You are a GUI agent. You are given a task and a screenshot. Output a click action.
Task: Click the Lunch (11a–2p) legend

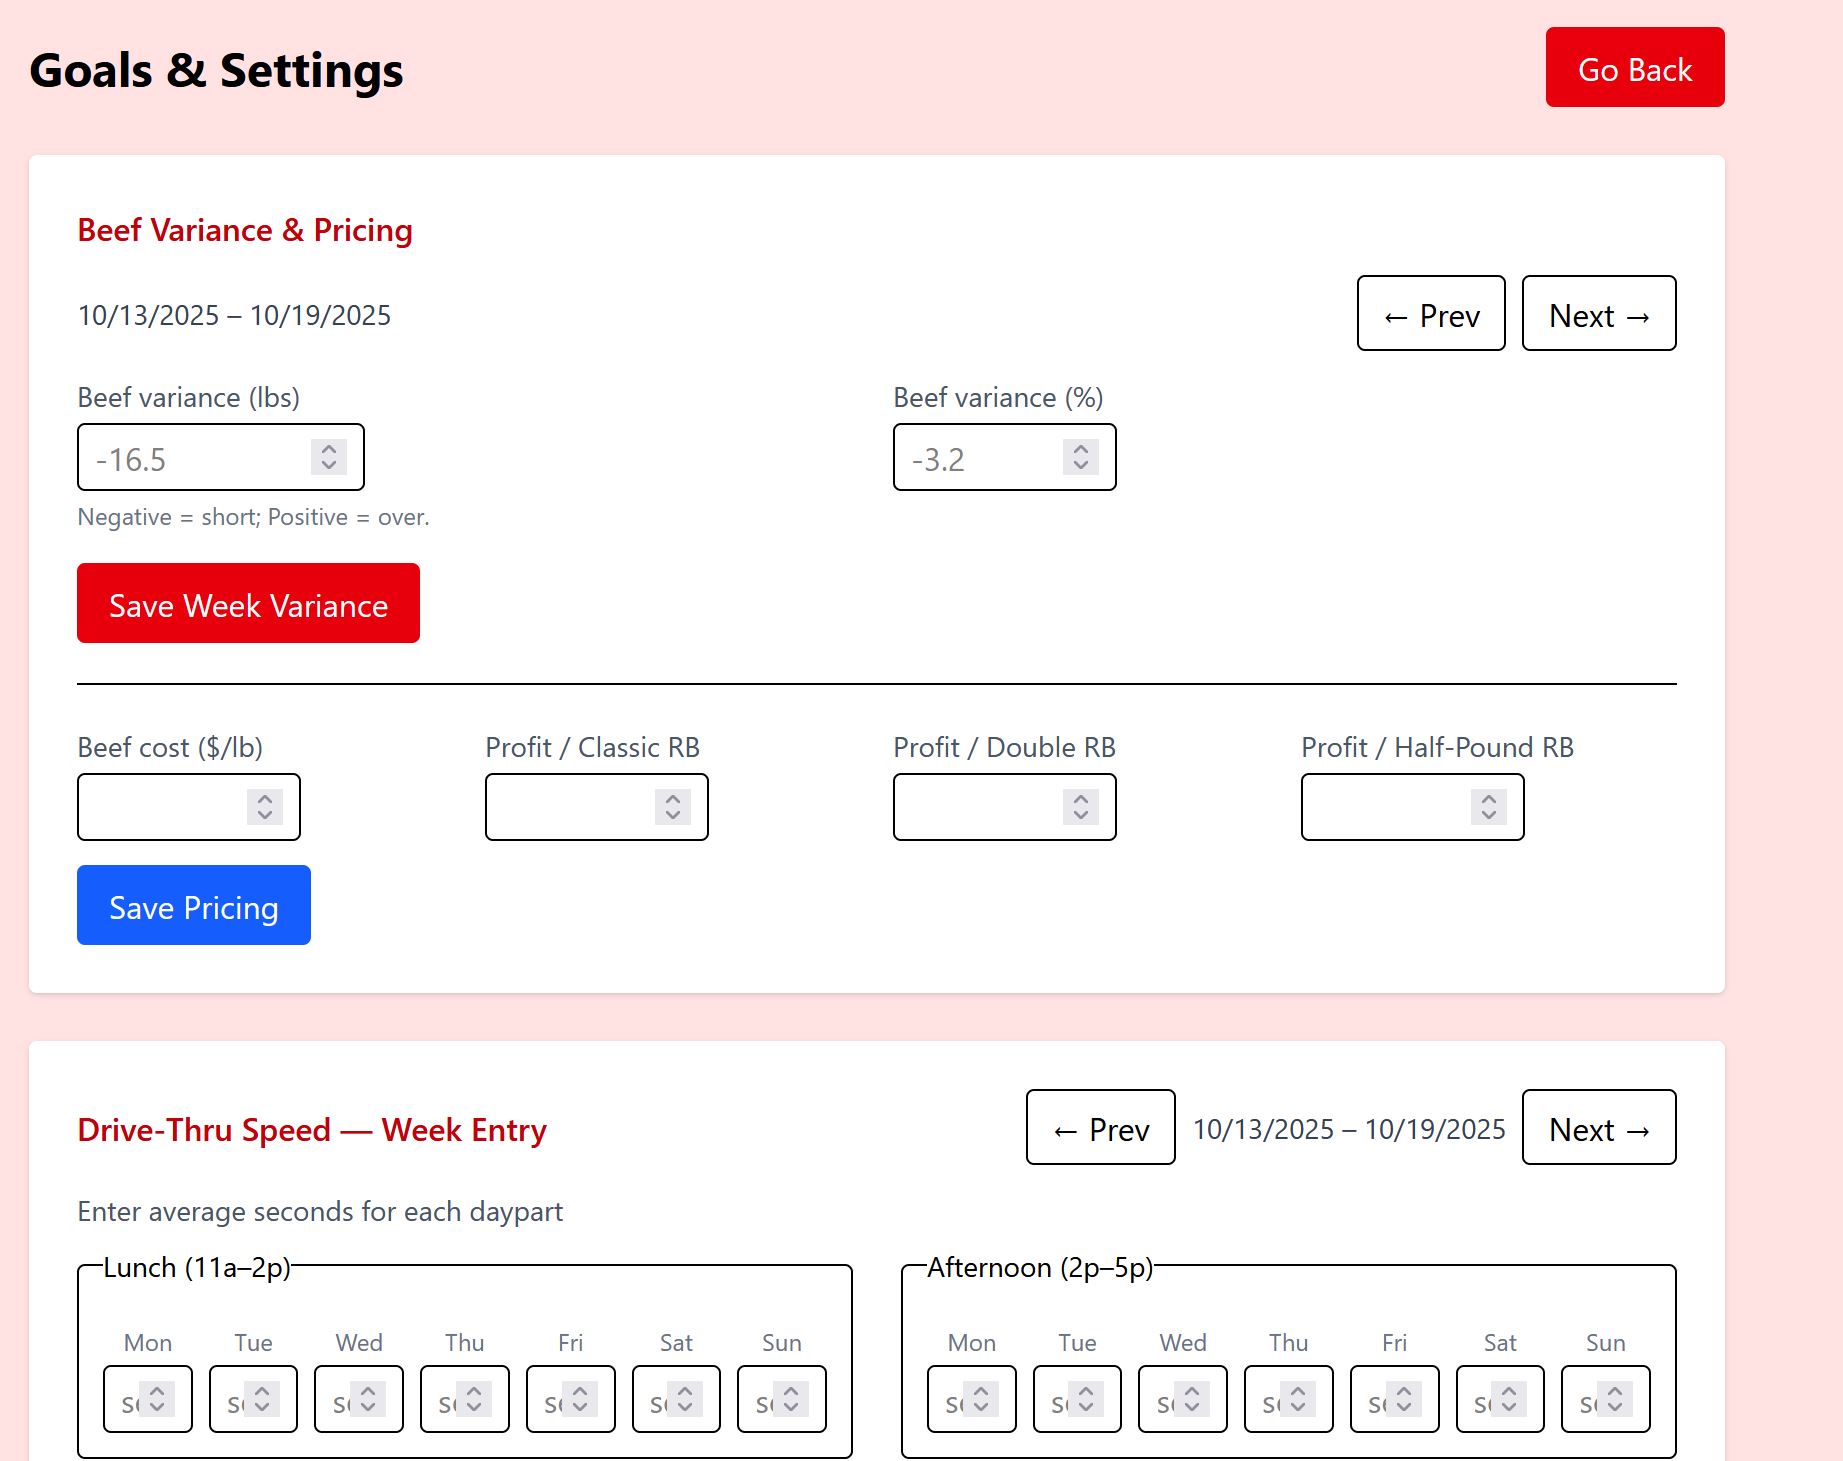197,1267
